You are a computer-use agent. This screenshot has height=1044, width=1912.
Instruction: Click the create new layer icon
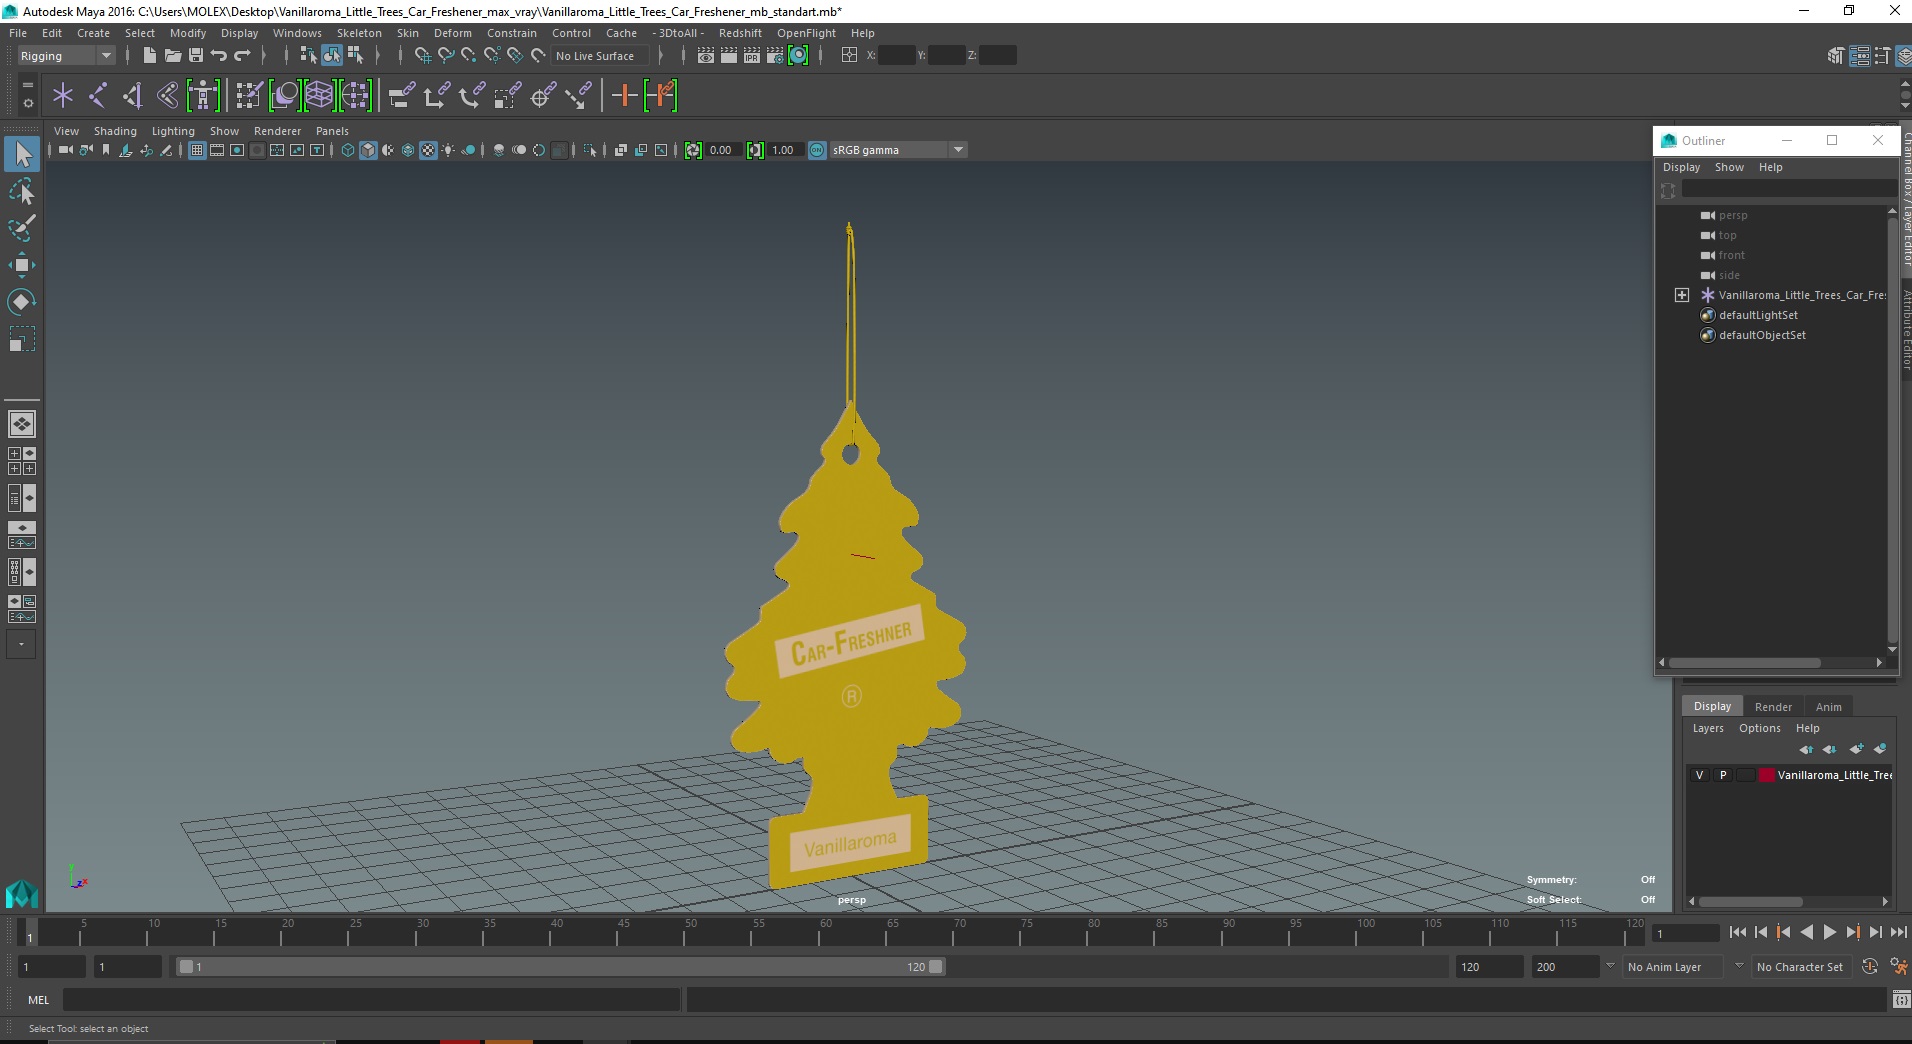[1857, 749]
